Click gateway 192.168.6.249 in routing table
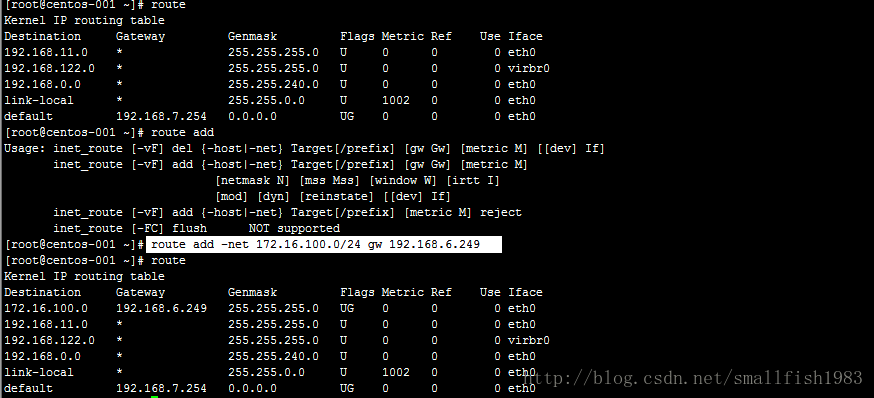 pos(161,308)
